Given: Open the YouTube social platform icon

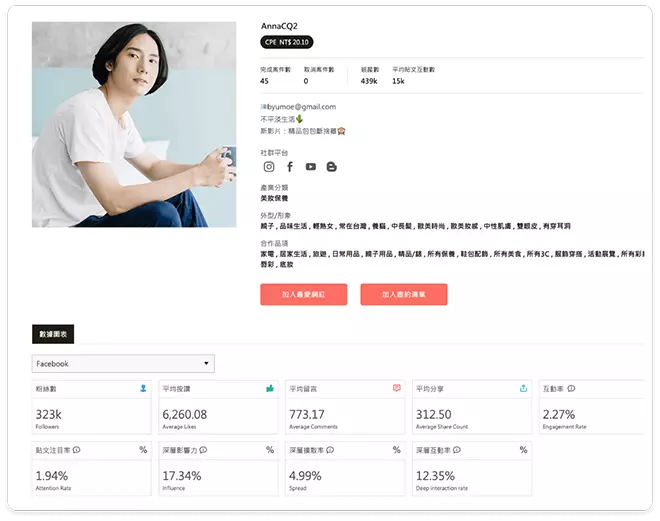Looking at the screenshot, I should click(x=311, y=167).
